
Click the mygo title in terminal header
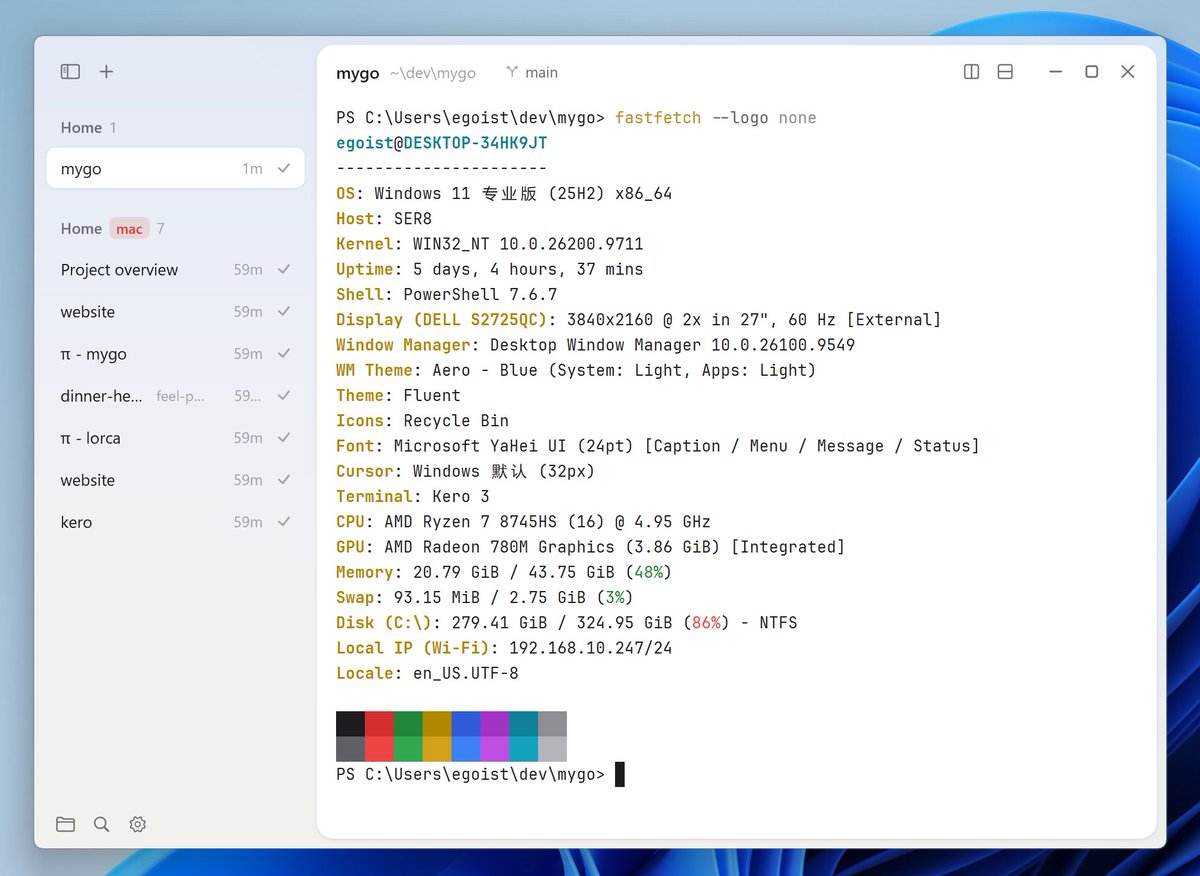[358, 73]
